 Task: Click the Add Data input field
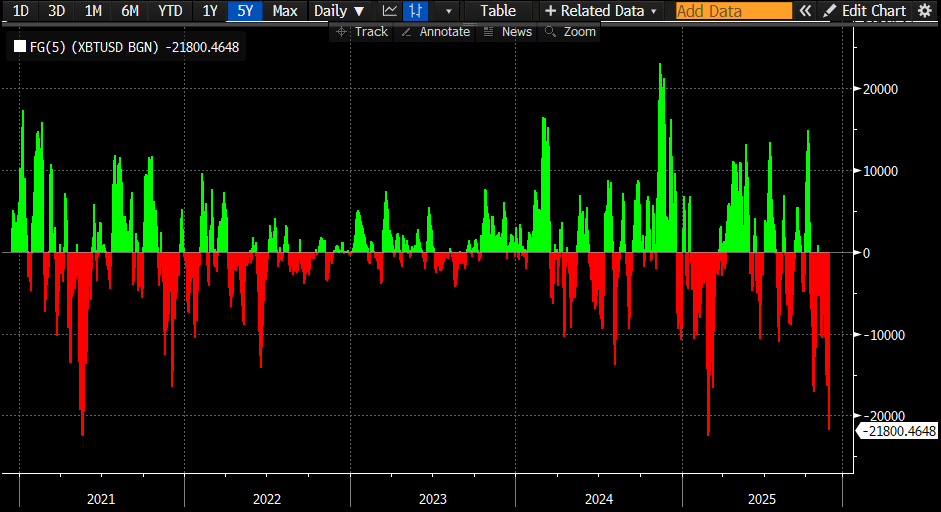tap(733, 11)
